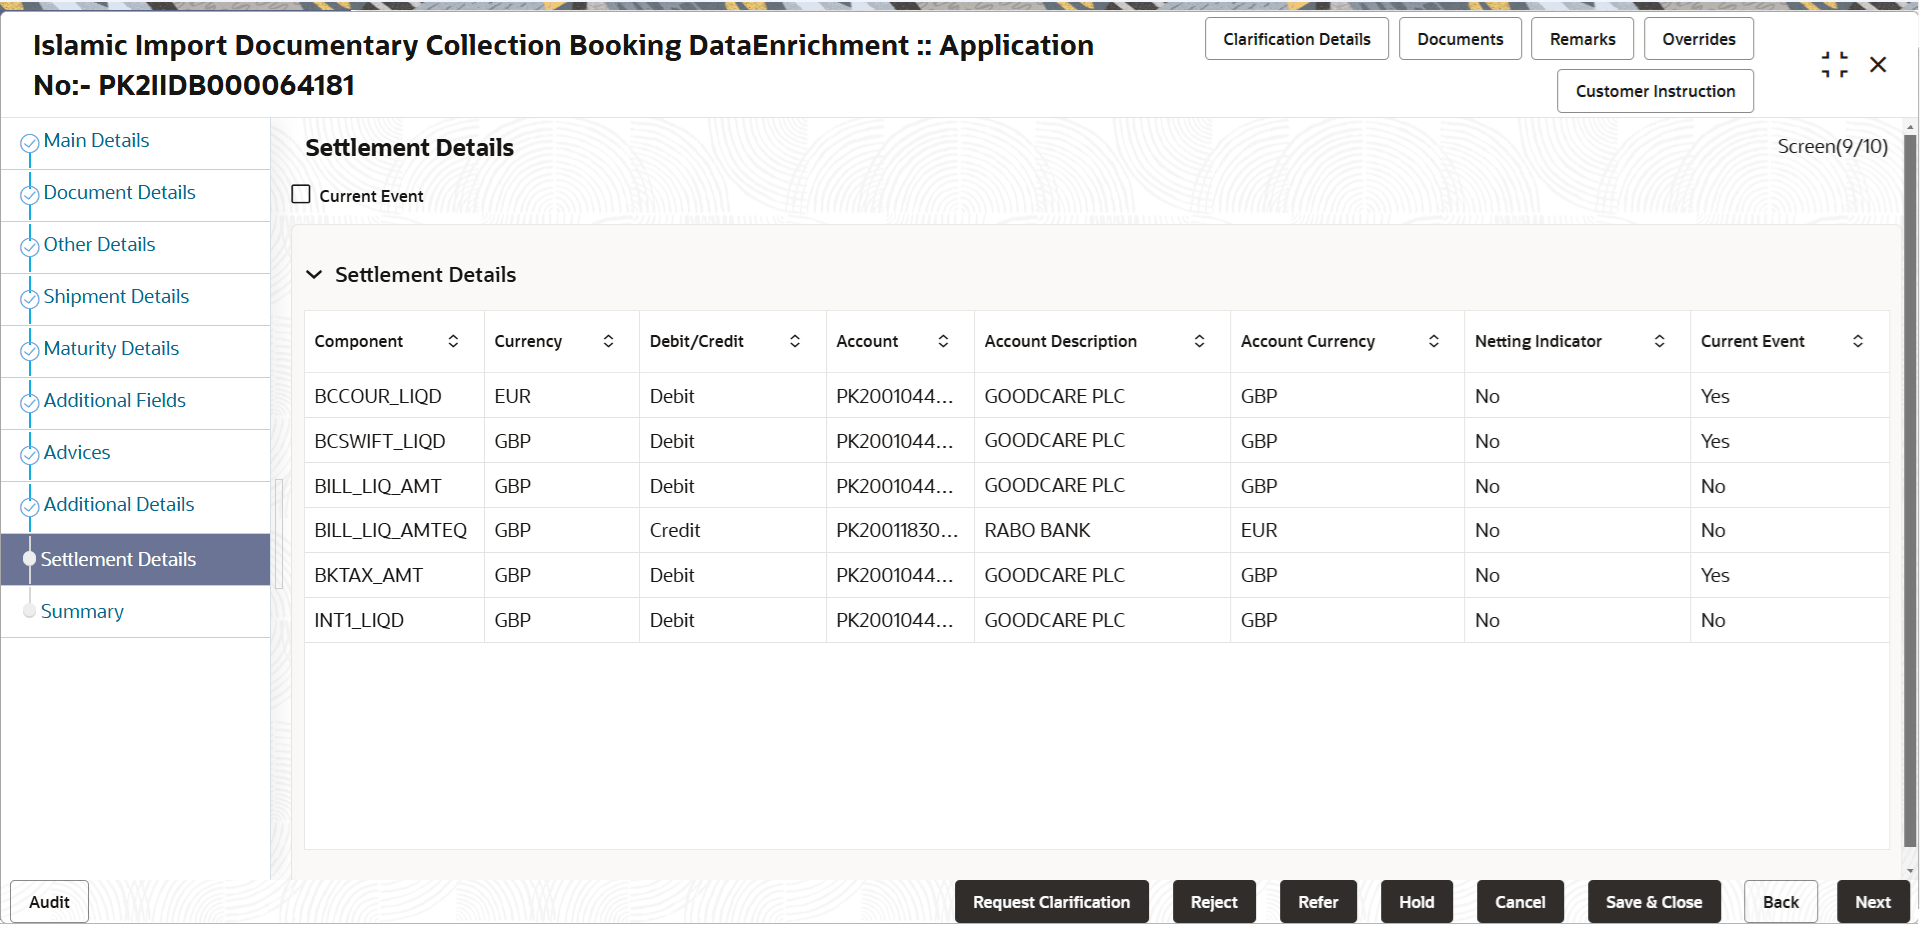The width and height of the screenshot is (1920, 928).
Task: Switch to the Other Details section
Action: pos(99,244)
